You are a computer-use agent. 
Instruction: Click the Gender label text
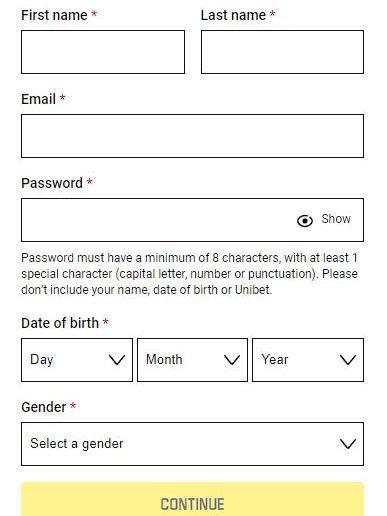click(x=44, y=407)
